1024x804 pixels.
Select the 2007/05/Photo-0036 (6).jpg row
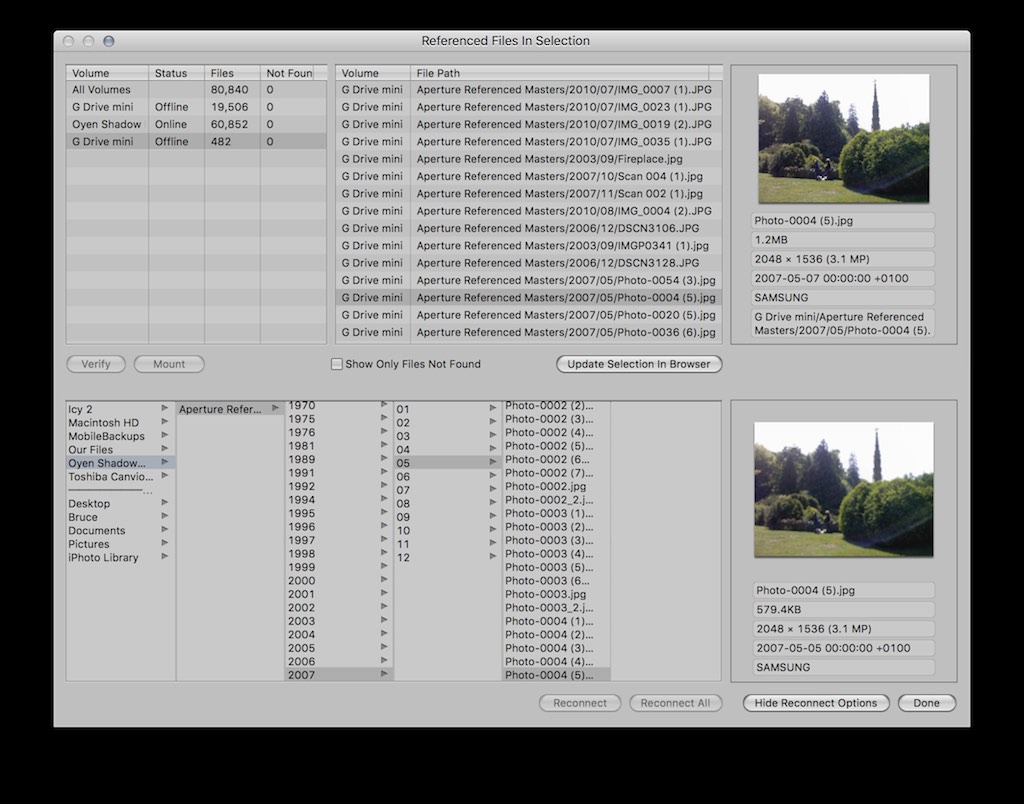[x=529, y=332]
